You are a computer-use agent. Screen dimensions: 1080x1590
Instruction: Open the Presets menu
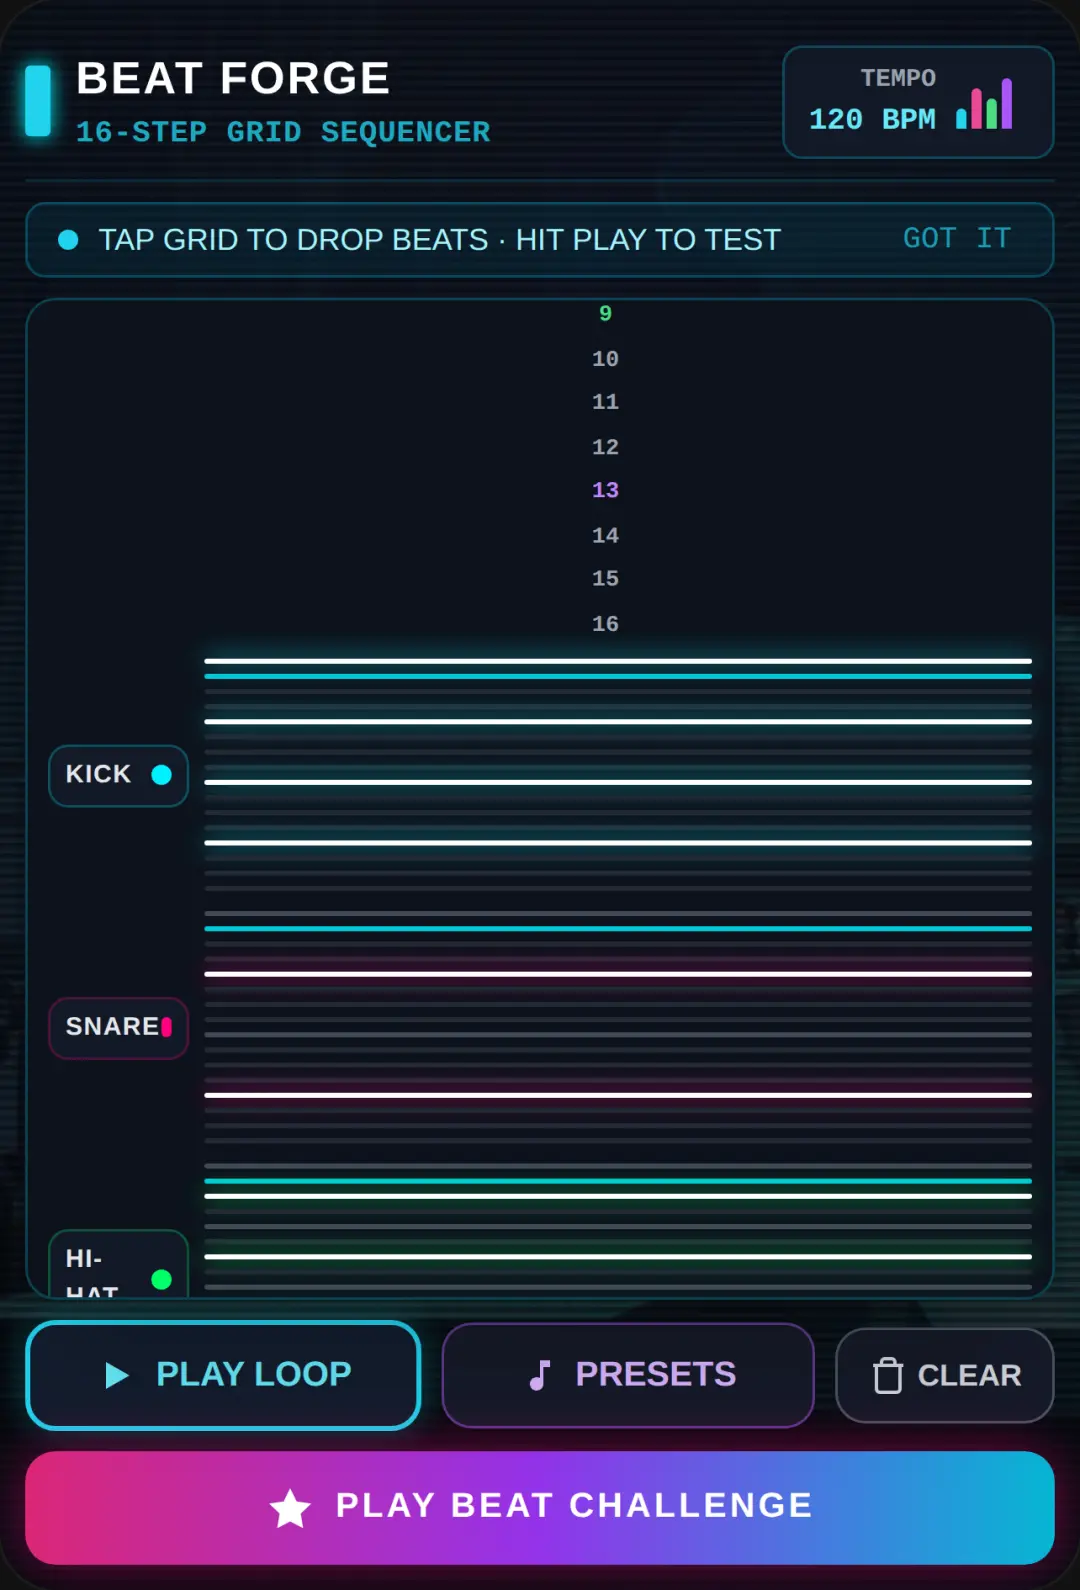click(x=628, y=1375)
